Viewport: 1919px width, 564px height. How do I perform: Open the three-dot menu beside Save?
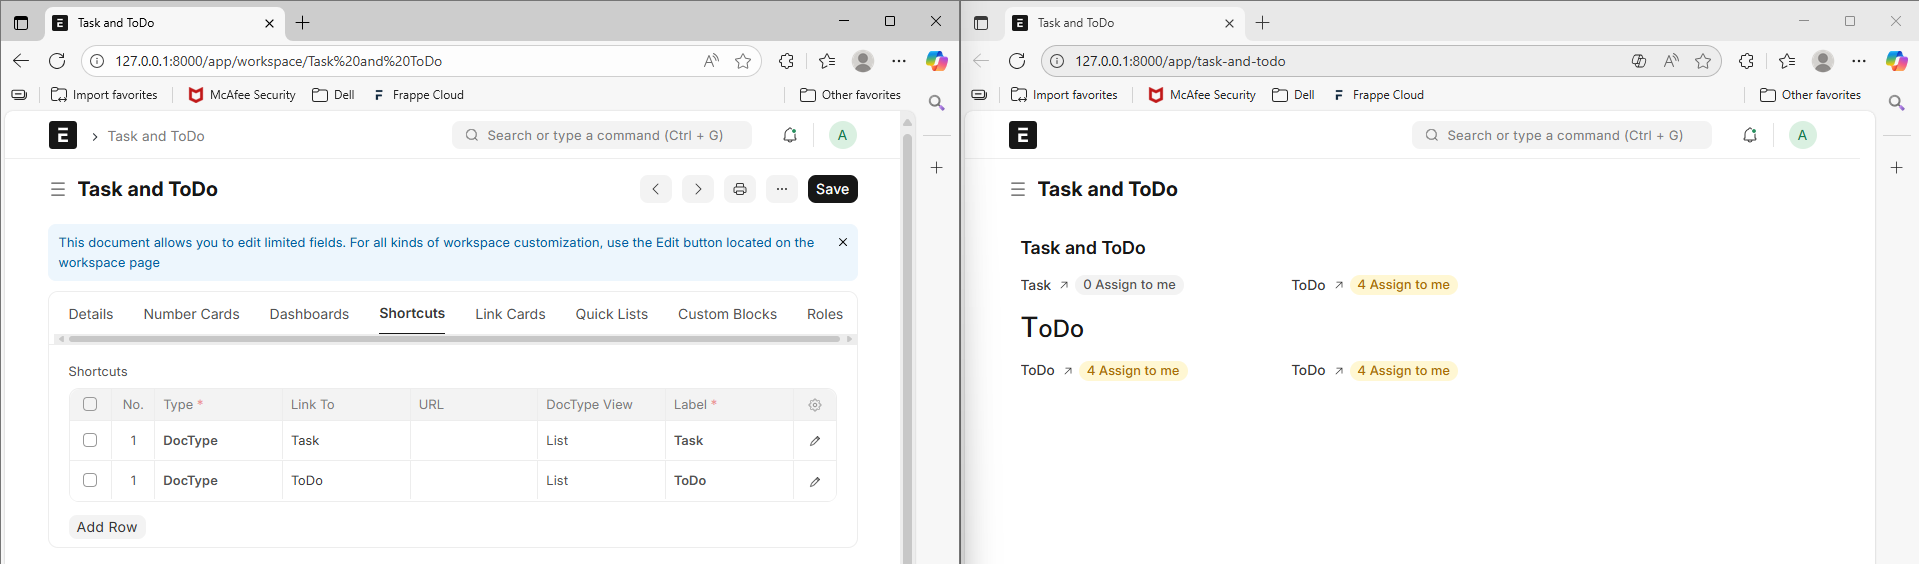(782, 189)
